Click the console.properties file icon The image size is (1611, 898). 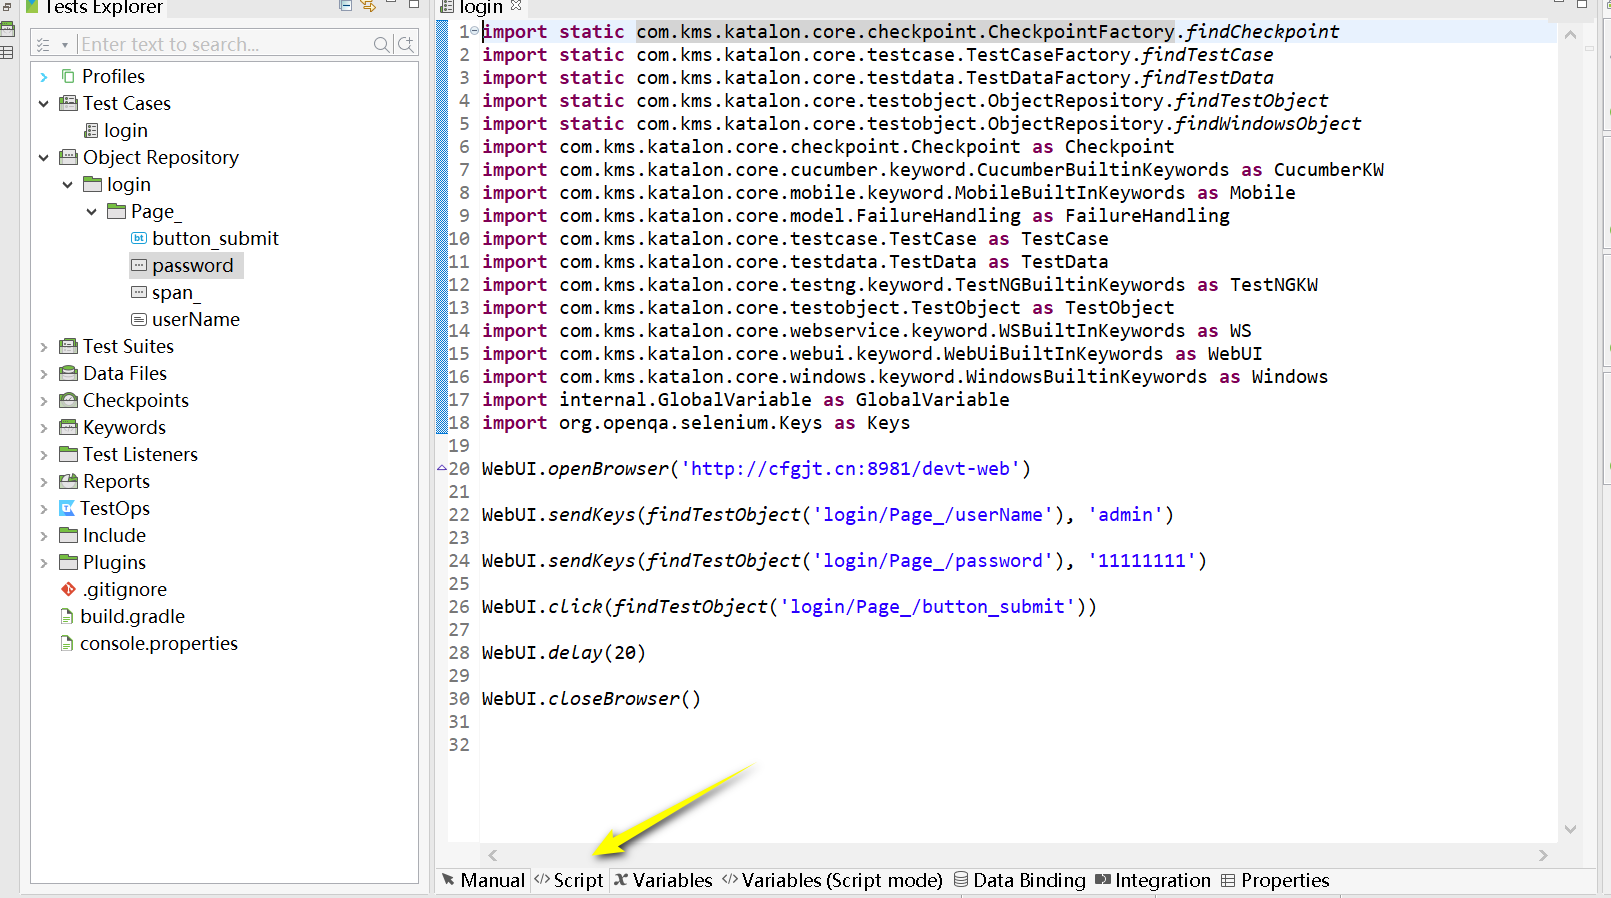point(67,643)
